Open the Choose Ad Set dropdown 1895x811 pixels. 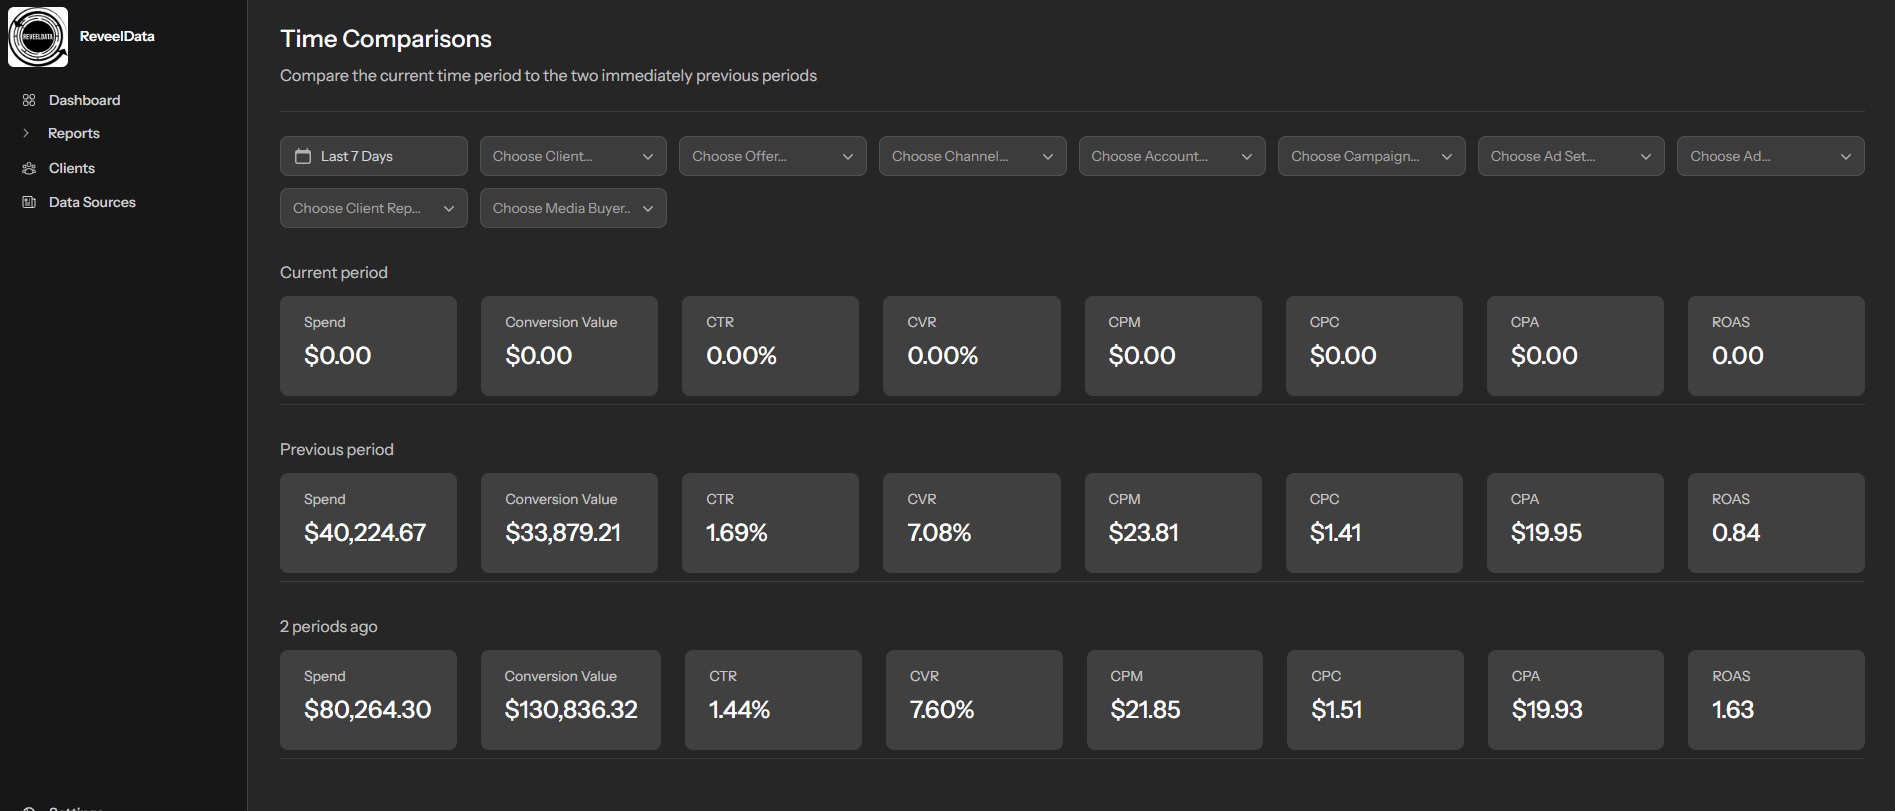point(1571,156)
